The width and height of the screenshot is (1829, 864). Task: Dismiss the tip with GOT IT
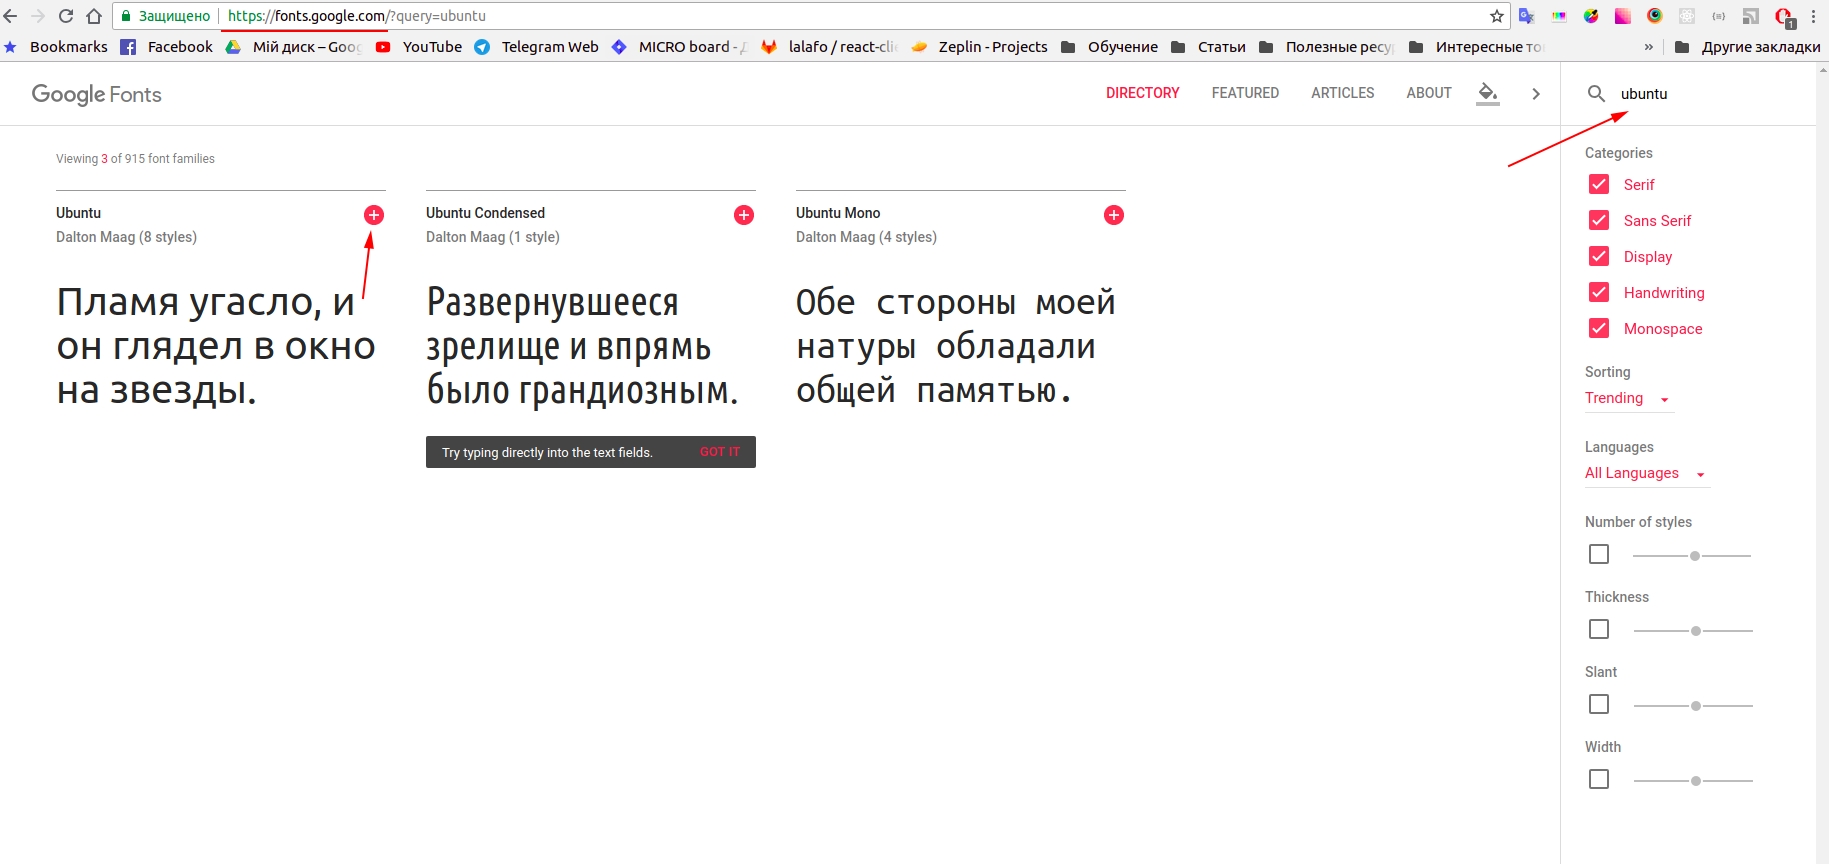(x=719, y=452)
